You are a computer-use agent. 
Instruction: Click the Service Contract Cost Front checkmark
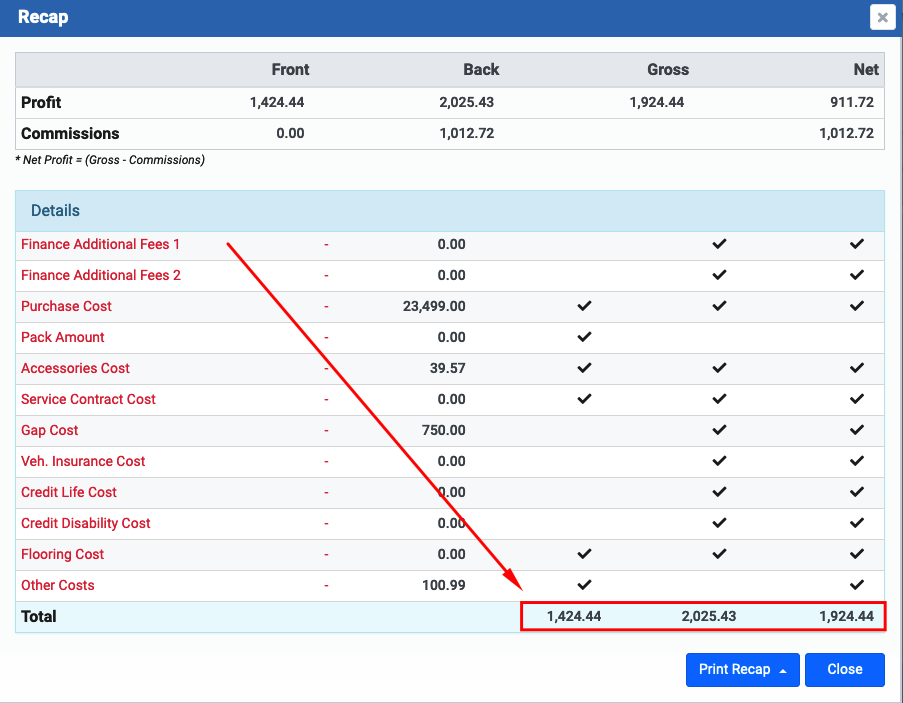pos(585,398)
